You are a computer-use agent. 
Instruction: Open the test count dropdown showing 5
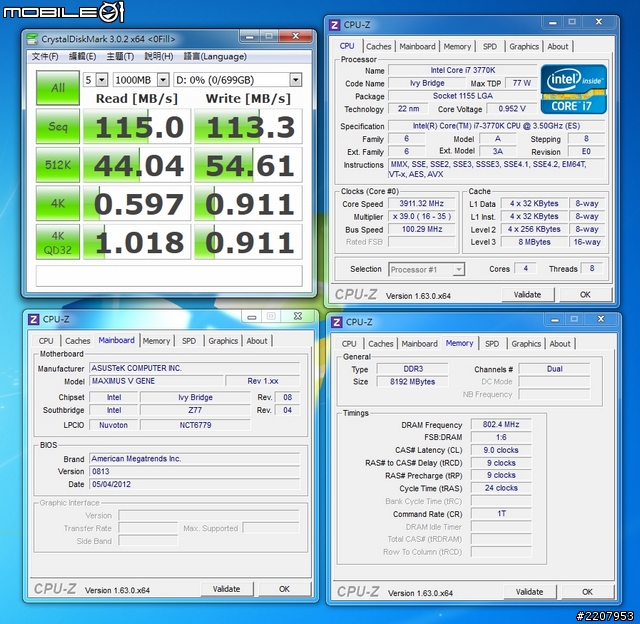pos(96,80)
